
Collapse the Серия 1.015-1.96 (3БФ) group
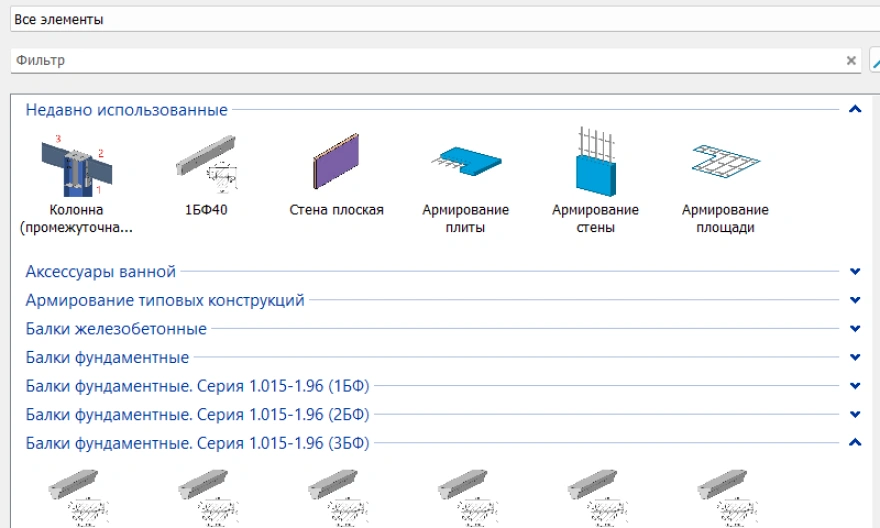coord(854,443)
